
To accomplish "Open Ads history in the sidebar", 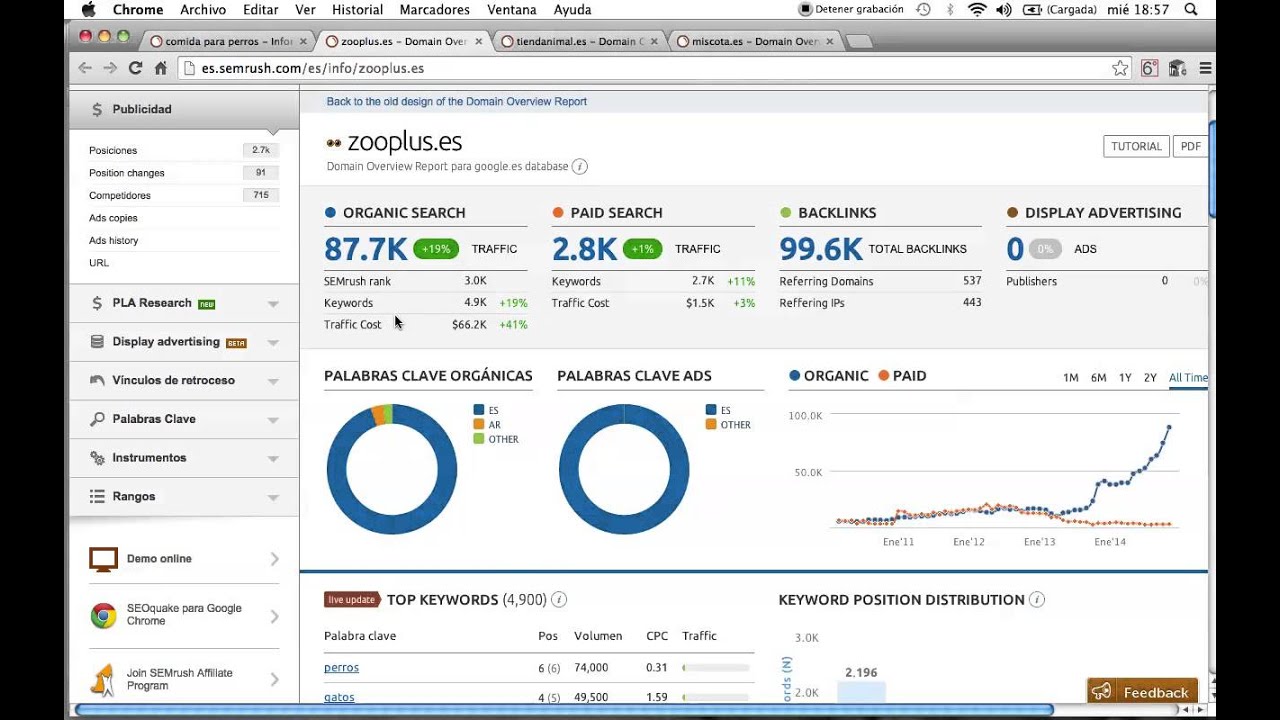I will (x=113, y=240).
